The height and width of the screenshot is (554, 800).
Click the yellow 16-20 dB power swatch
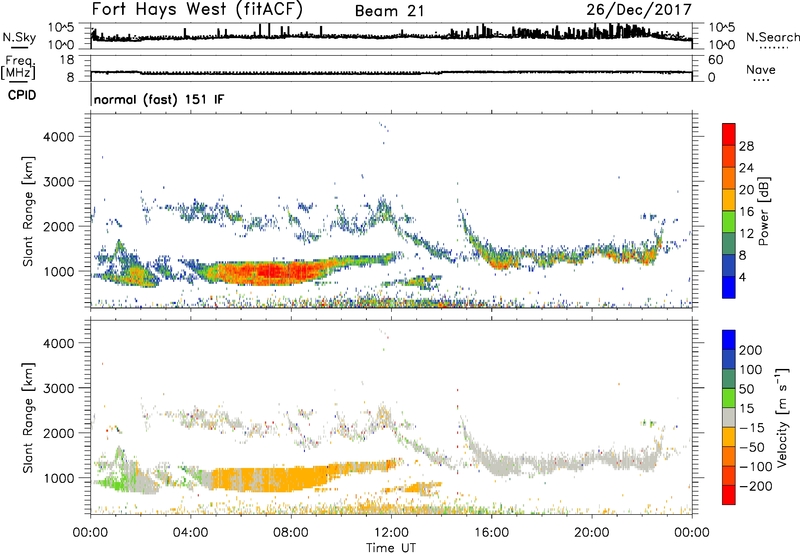(x=729, y=199)
